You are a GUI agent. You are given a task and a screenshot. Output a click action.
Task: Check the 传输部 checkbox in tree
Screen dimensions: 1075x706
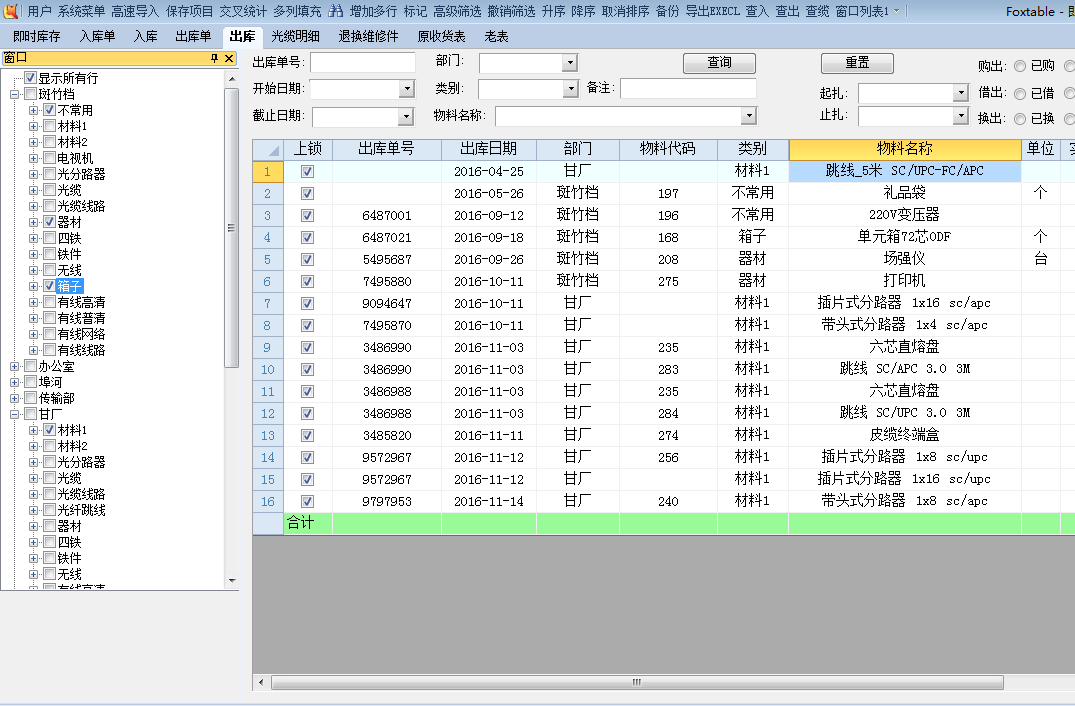pyautogui.click(x=30, y=398)
